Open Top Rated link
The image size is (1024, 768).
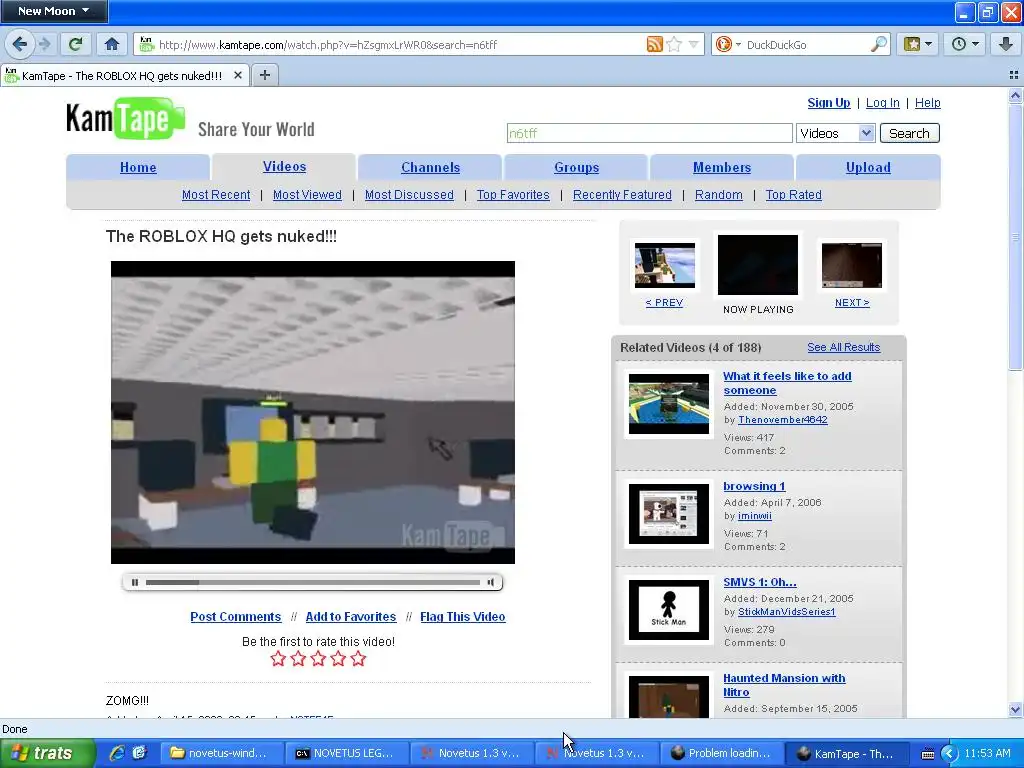[x=793, y=195]
